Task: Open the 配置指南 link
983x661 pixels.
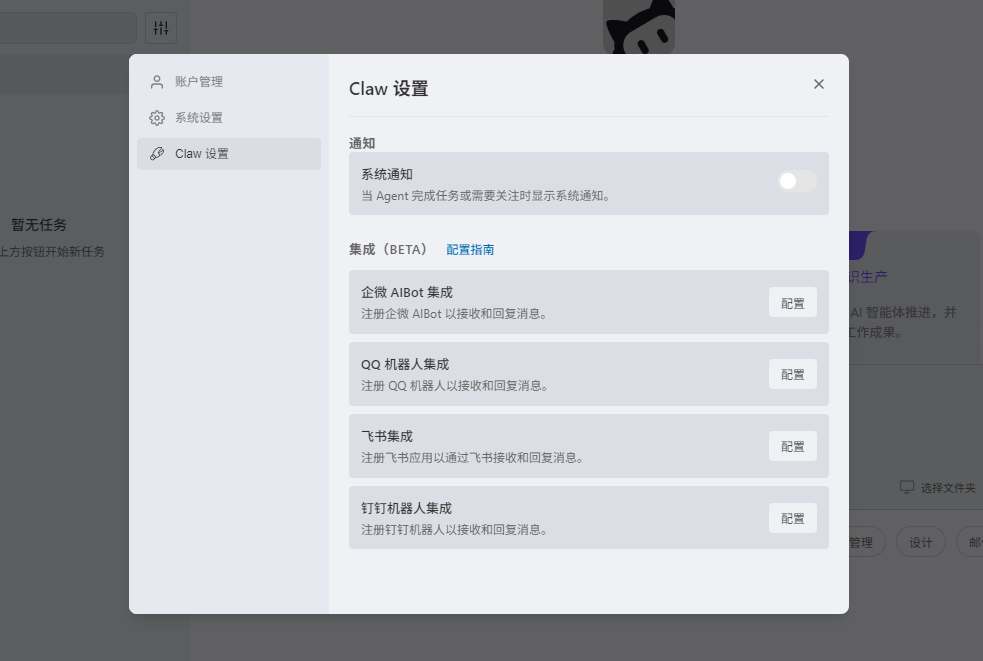Action: (x=470, y=250)
